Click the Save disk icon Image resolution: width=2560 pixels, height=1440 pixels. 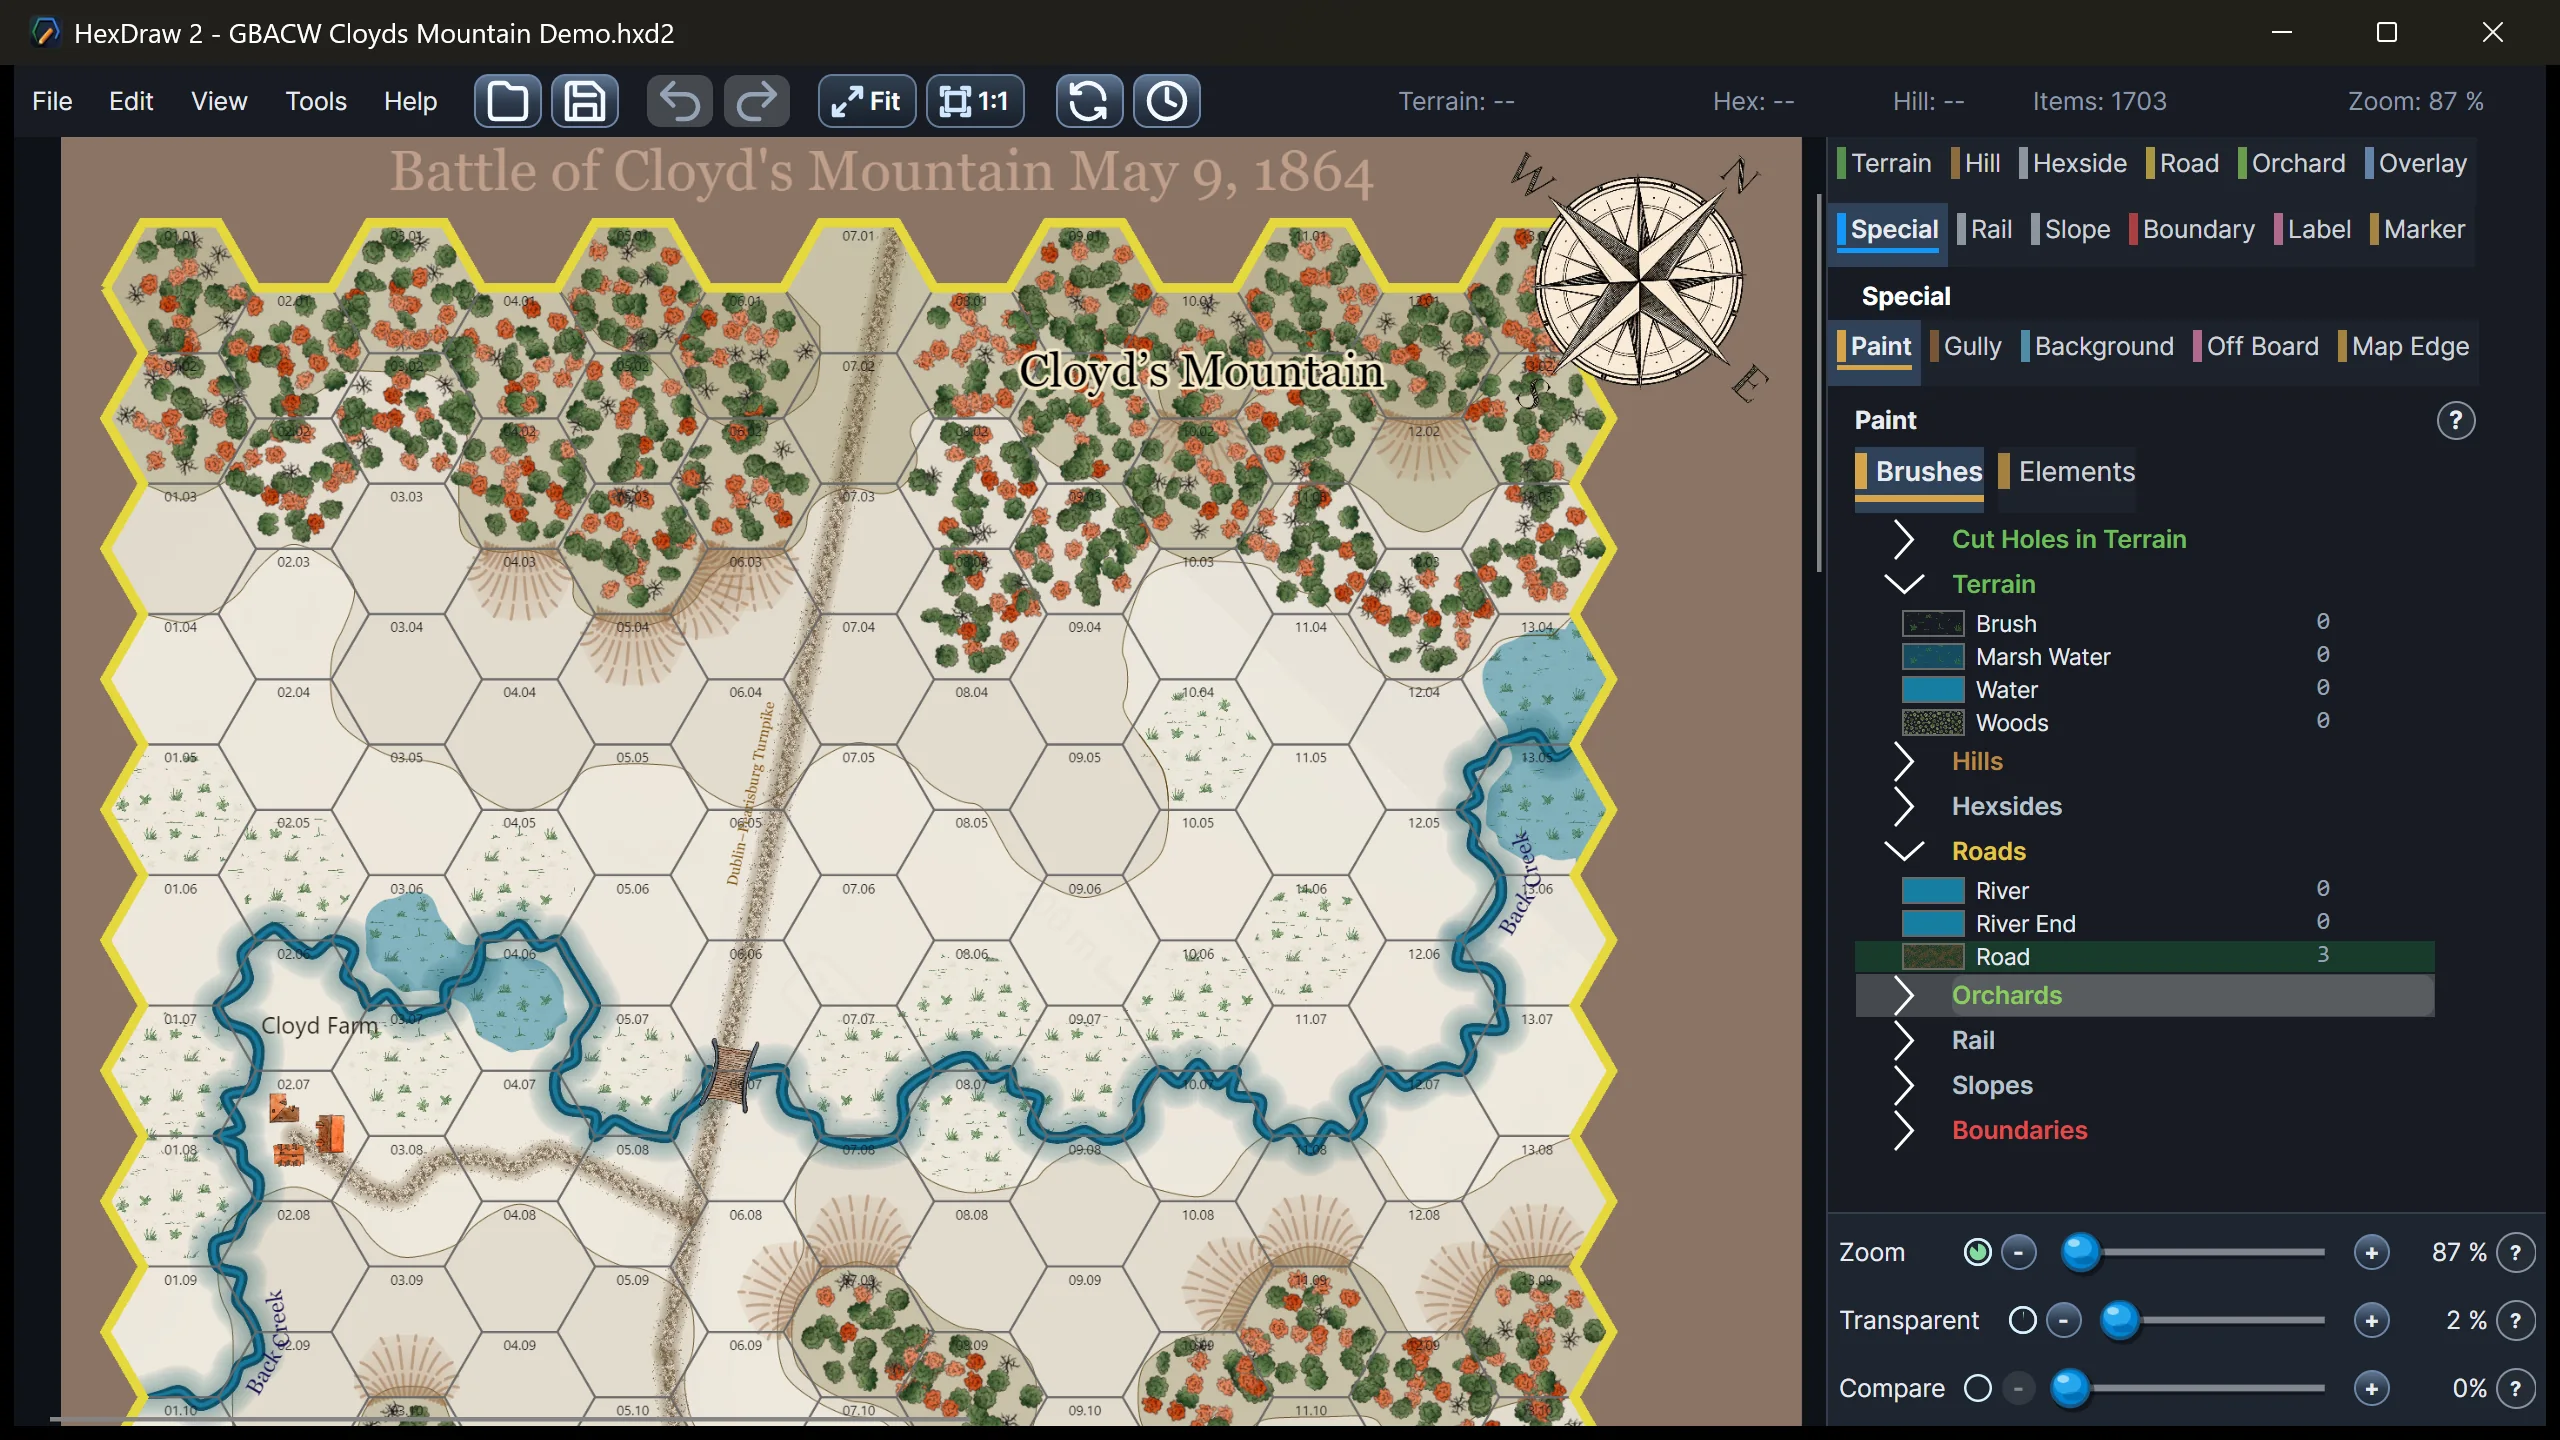[x=585, y=101]
